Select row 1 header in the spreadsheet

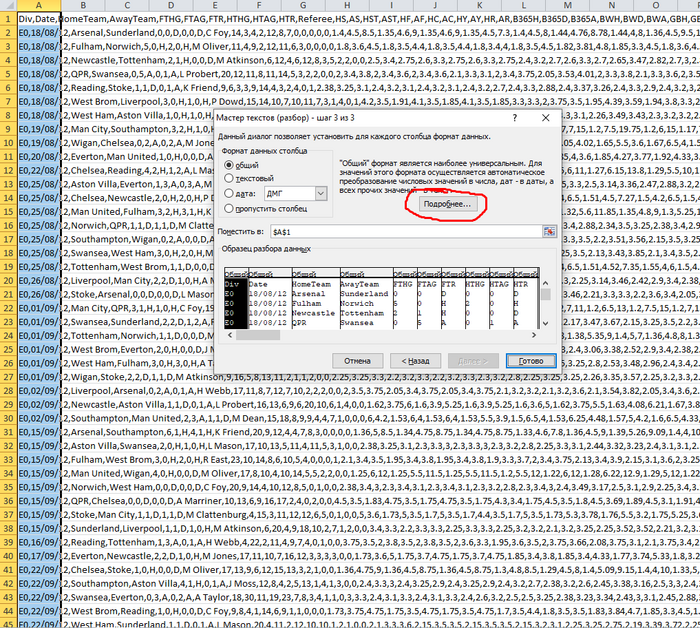(x=8, y=19)
